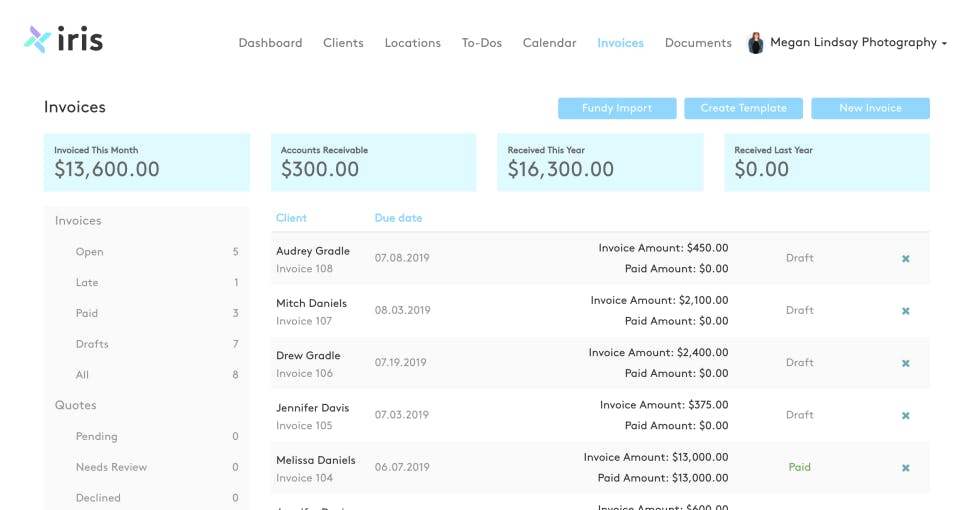Screen dimensions: 960x510
Task: Delete Drew Gradle Invoice 106
Action: (x=906, y=363)
